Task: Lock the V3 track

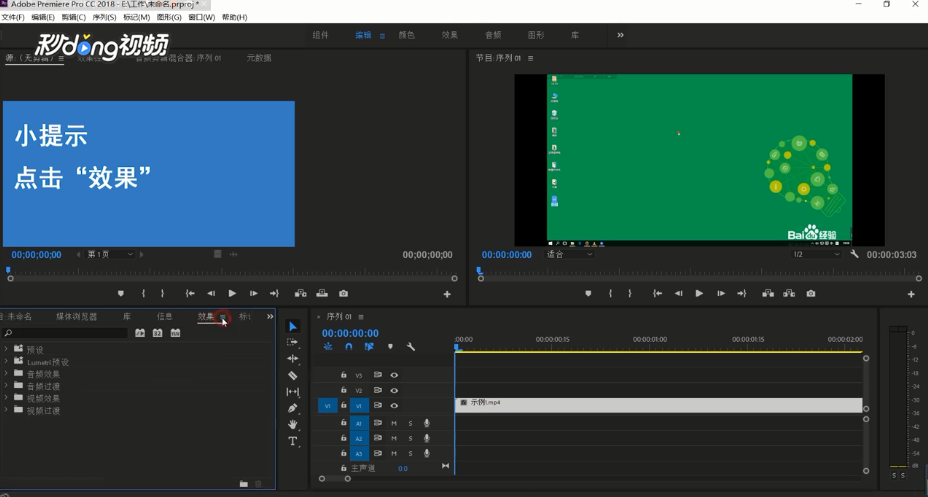Action: tap(343, 375)
